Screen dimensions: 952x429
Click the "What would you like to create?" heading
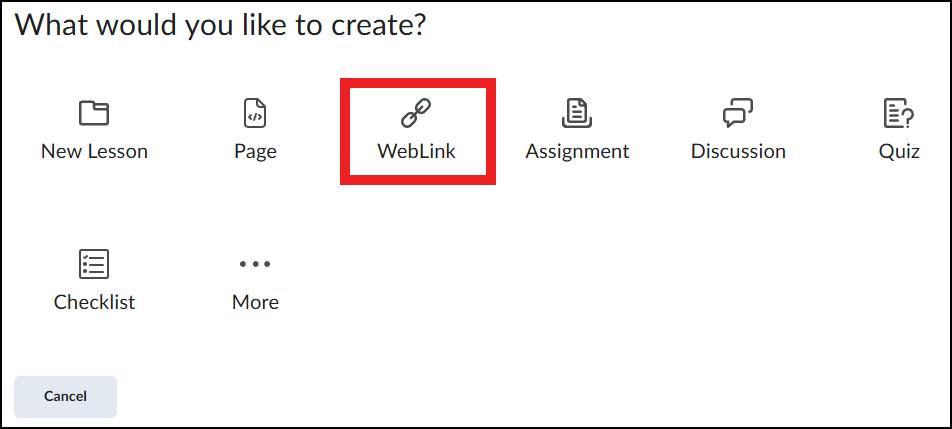pyautogui.click(x=220, y=24)
